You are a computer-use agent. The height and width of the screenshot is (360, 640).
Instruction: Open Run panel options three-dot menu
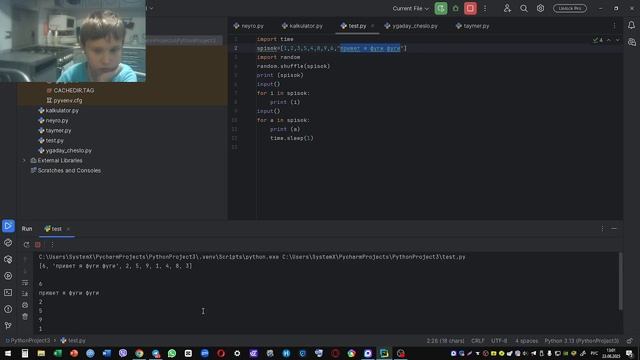point(602,229)
